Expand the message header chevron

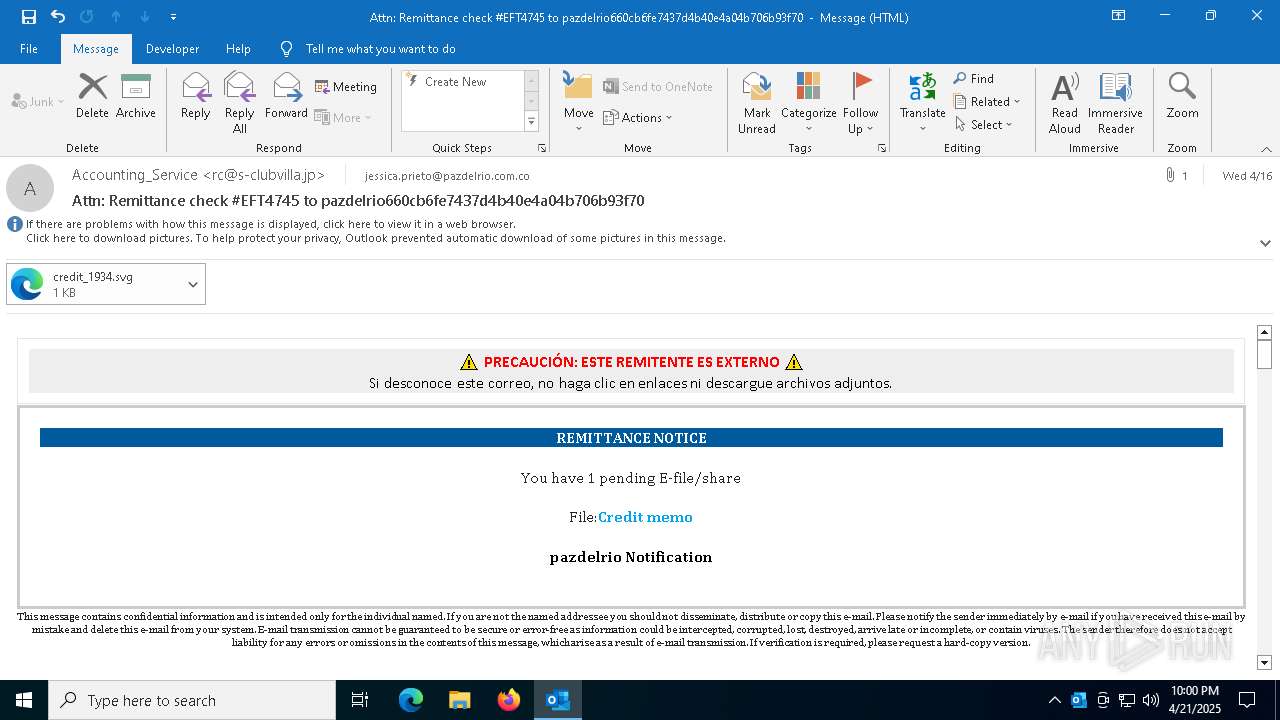1265,243
